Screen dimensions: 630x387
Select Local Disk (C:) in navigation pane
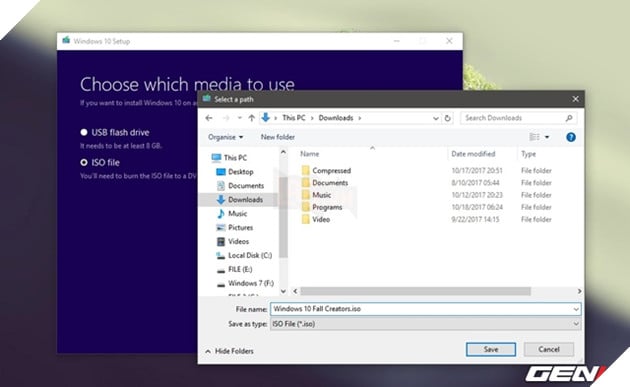(x=250, y=255)
